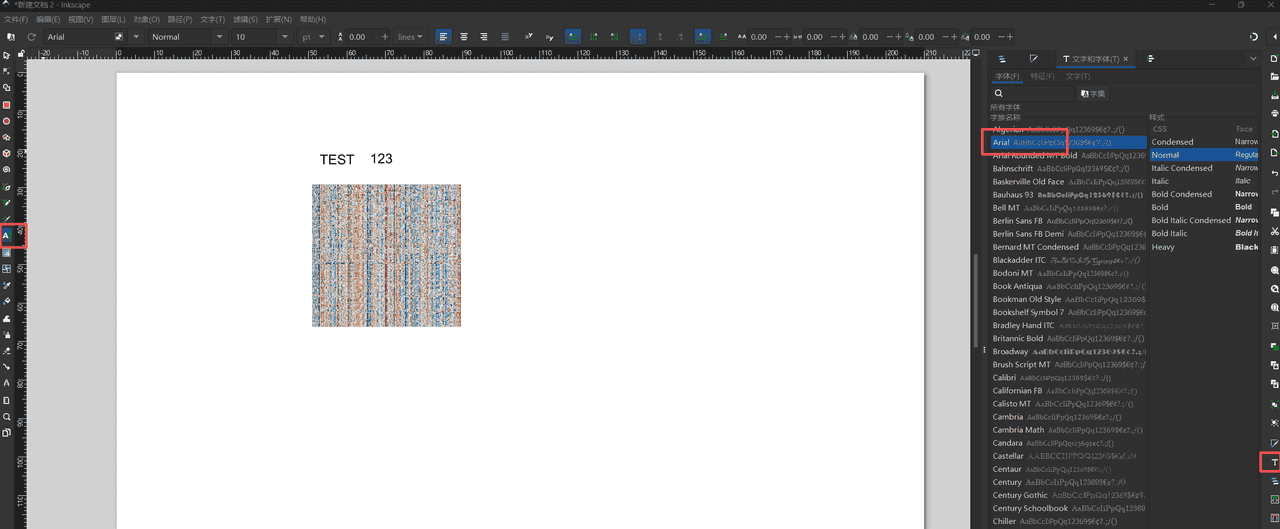Screen dimensions: 1280x529
Task: Select the Pencil freehand tool
Action: [x=6, y=203]
